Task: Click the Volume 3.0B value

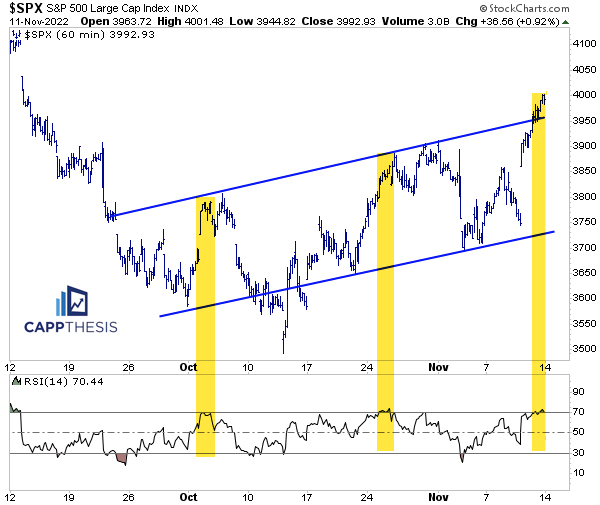Action: (416, 21)
